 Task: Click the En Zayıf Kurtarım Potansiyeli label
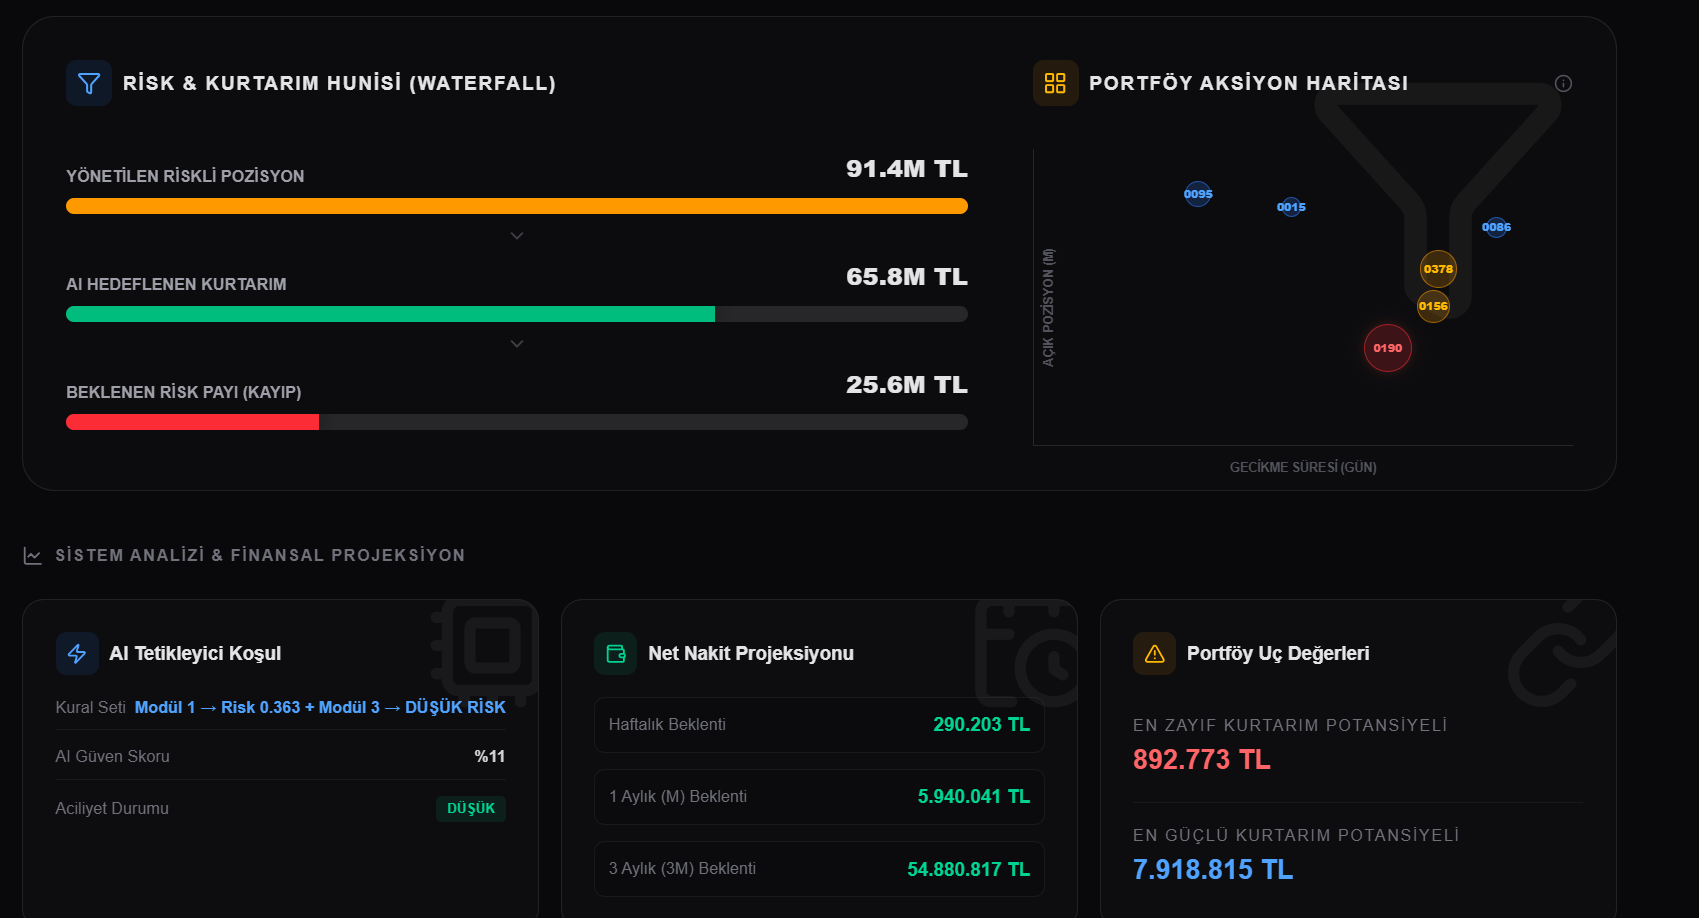coord(1290,725)
